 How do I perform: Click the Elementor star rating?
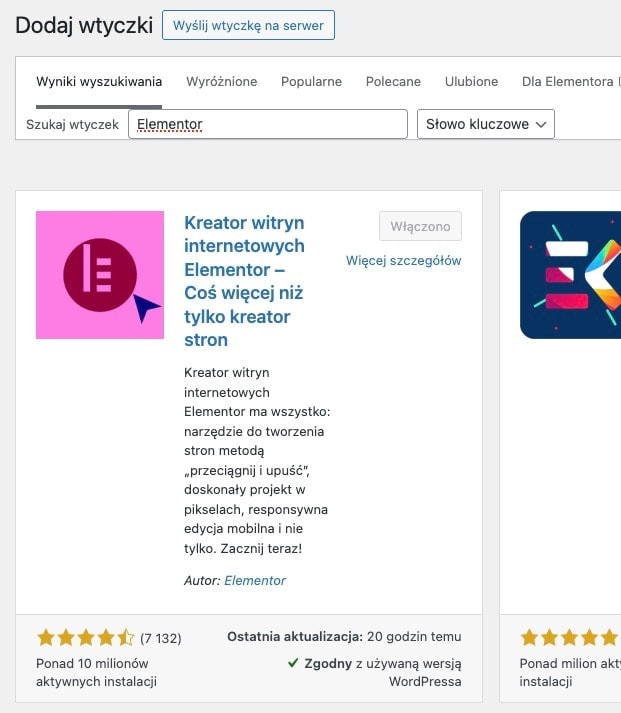tap(86, 638)
